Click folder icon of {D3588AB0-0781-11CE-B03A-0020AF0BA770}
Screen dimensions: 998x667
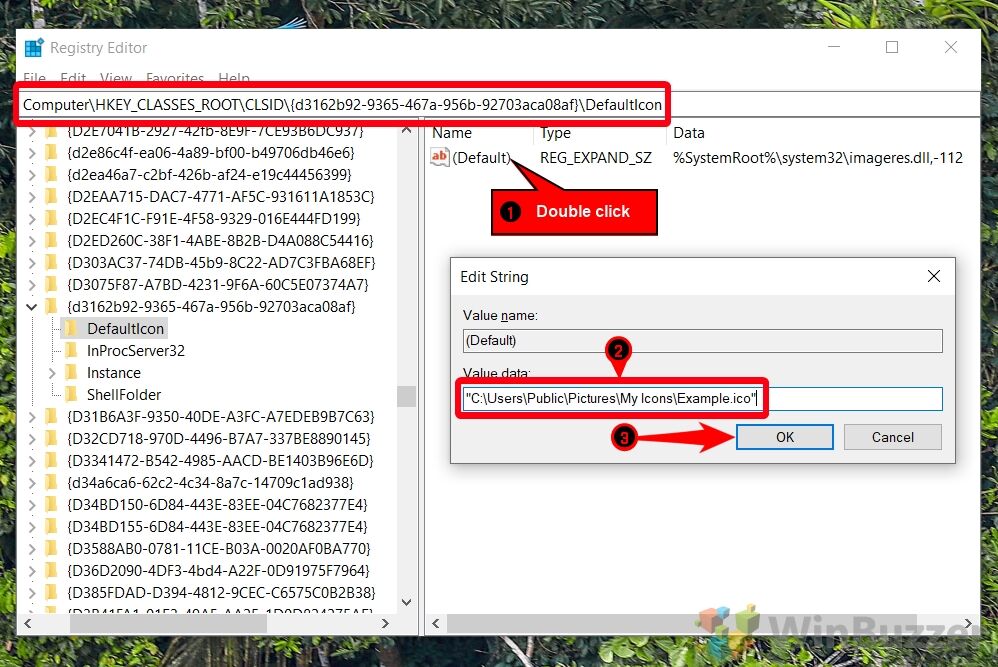coord(51,548)
